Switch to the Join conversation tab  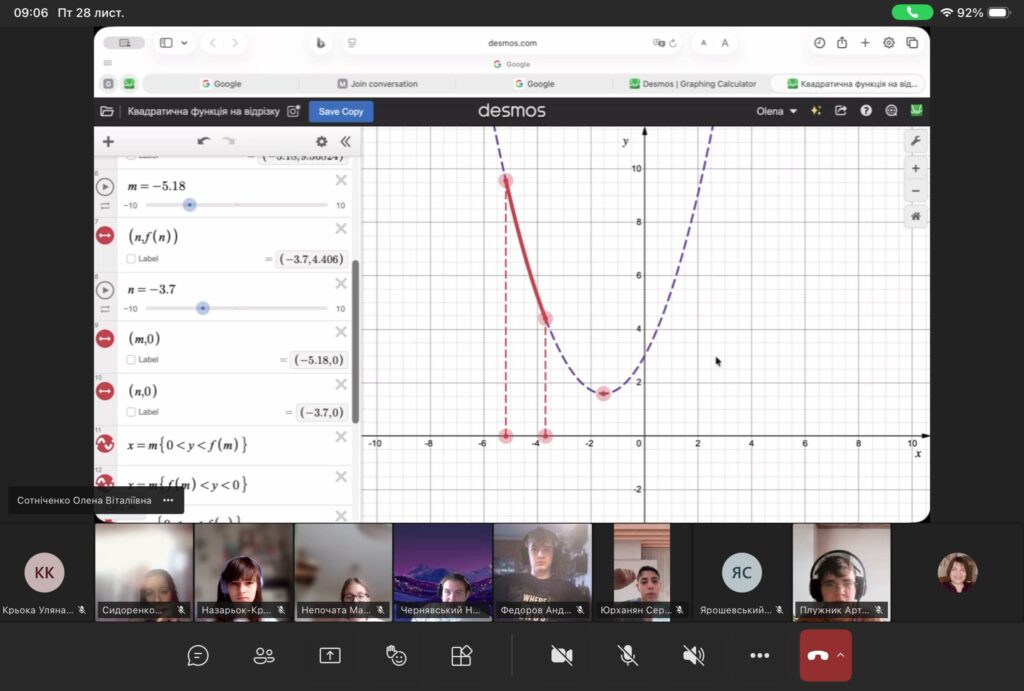[378, 84]
